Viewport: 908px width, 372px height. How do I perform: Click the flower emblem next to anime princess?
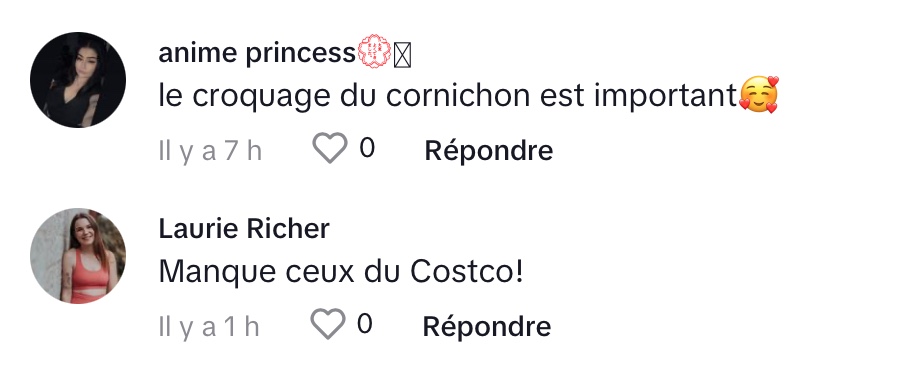[x=374, y=52]
